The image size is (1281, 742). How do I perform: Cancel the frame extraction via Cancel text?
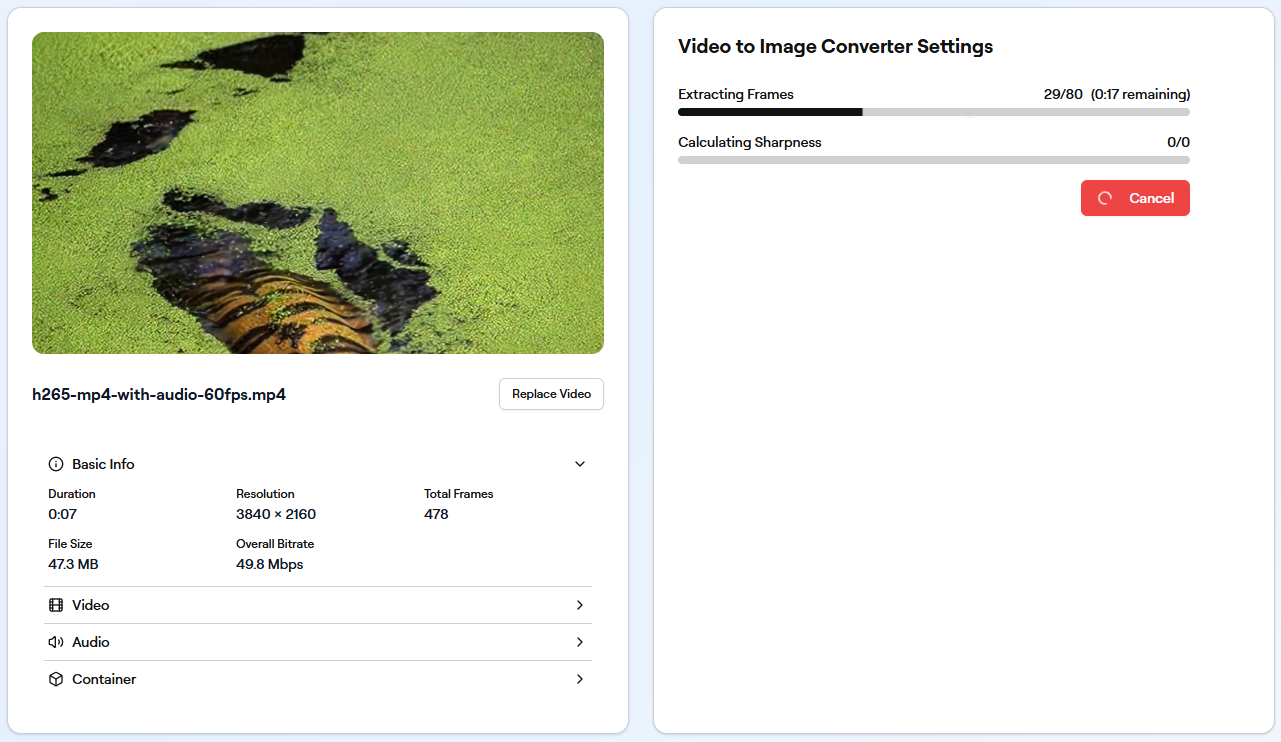[x=1151, y=198]
